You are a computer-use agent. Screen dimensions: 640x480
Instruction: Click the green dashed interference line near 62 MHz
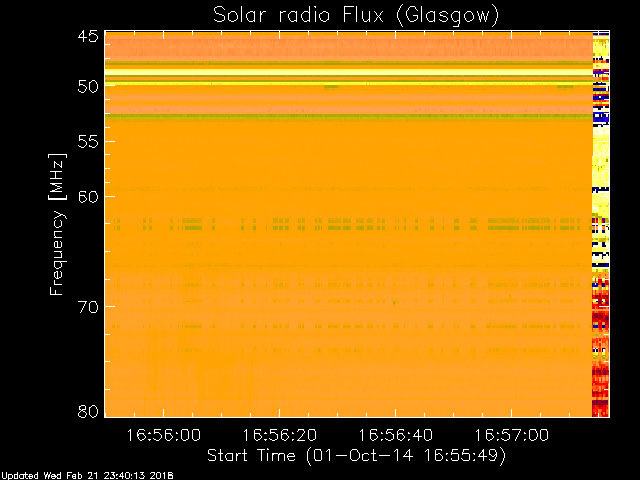(x=349, y=224)
